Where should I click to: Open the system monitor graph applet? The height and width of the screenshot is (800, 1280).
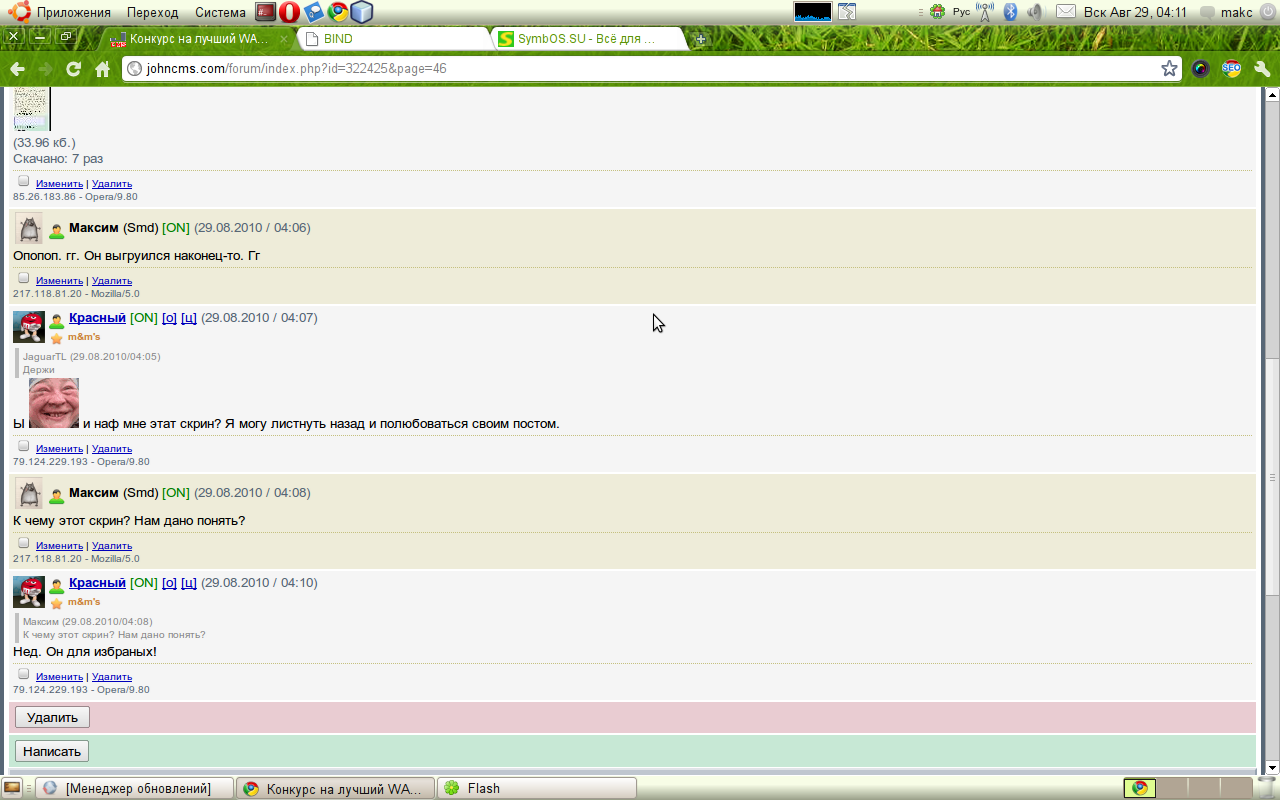coord(813,12)
